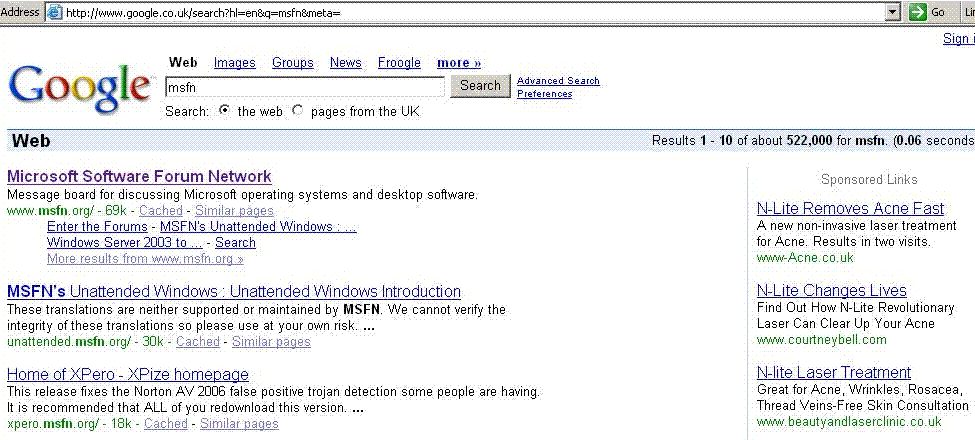The height and width of the screenshot is (440, 975).
Task: Open Similar pages for unattended.msfn.org
Action: (x=271, y=342)
